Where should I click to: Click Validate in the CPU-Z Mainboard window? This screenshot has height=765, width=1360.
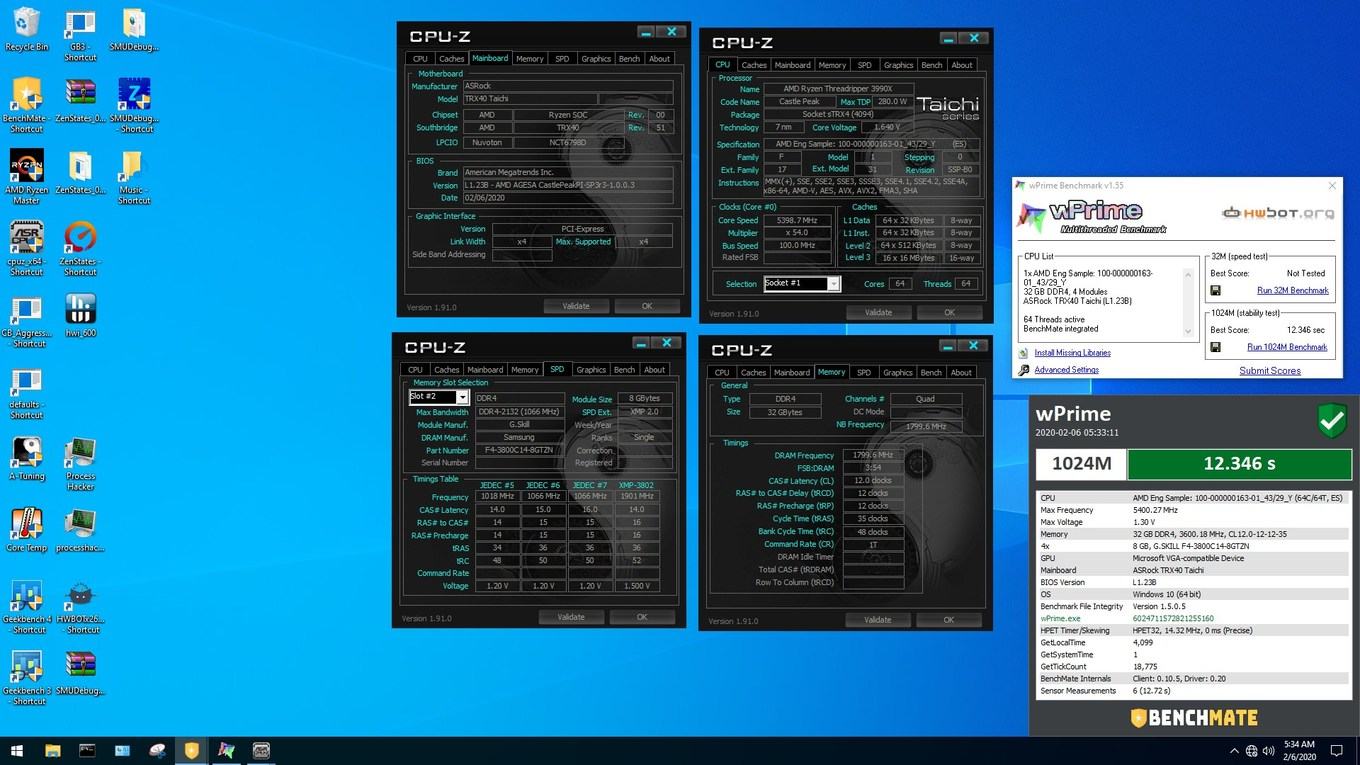pyautogui.click(x=576, y=306)
